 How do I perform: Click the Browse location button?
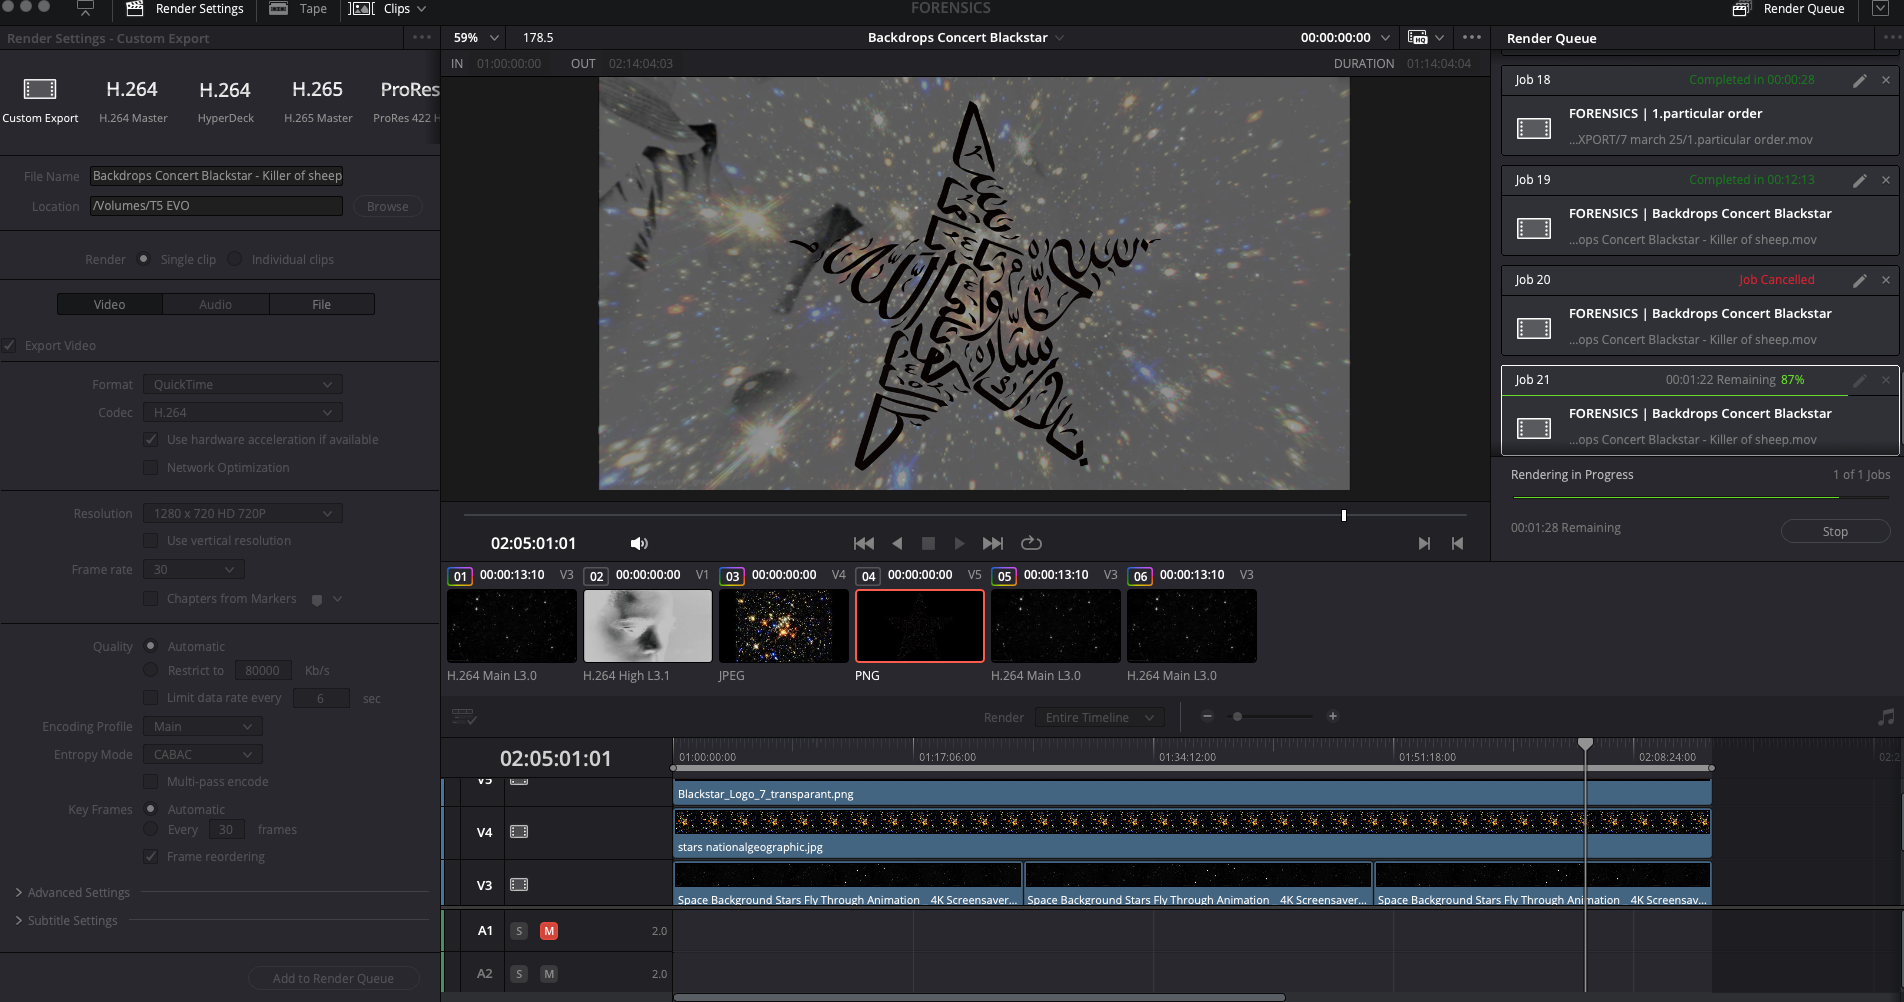coord(388,207)
